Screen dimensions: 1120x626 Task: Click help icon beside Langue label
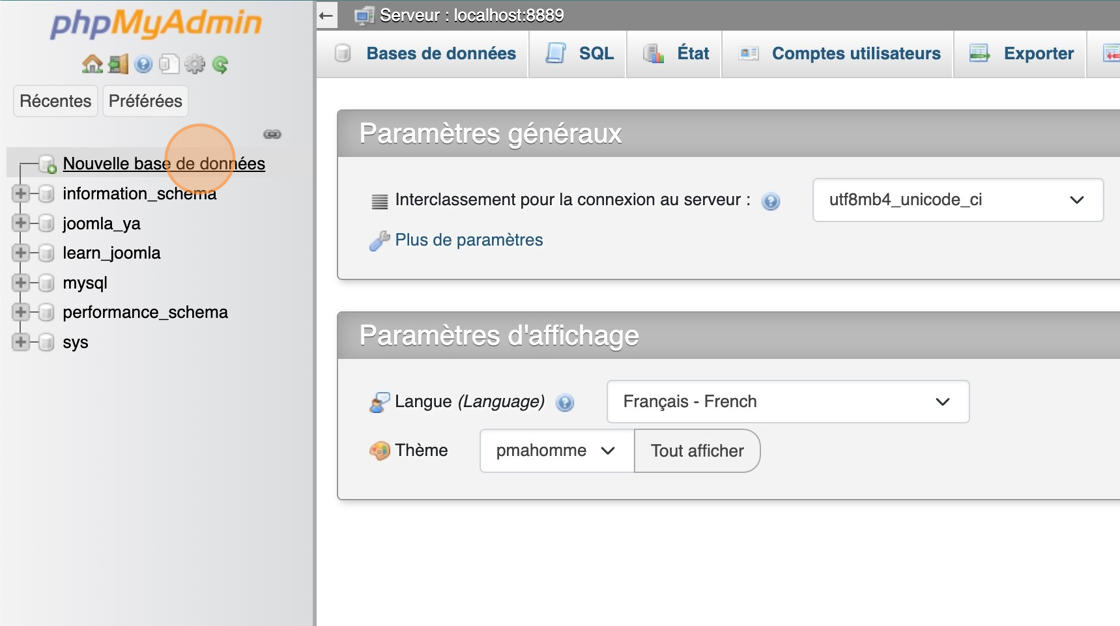click(x=565, y=403)
